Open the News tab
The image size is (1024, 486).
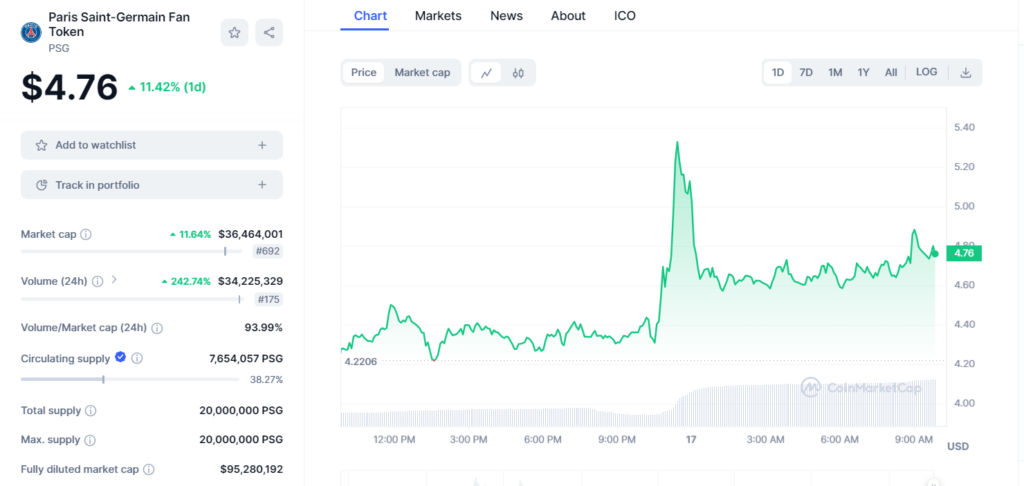tap(507, 16)
